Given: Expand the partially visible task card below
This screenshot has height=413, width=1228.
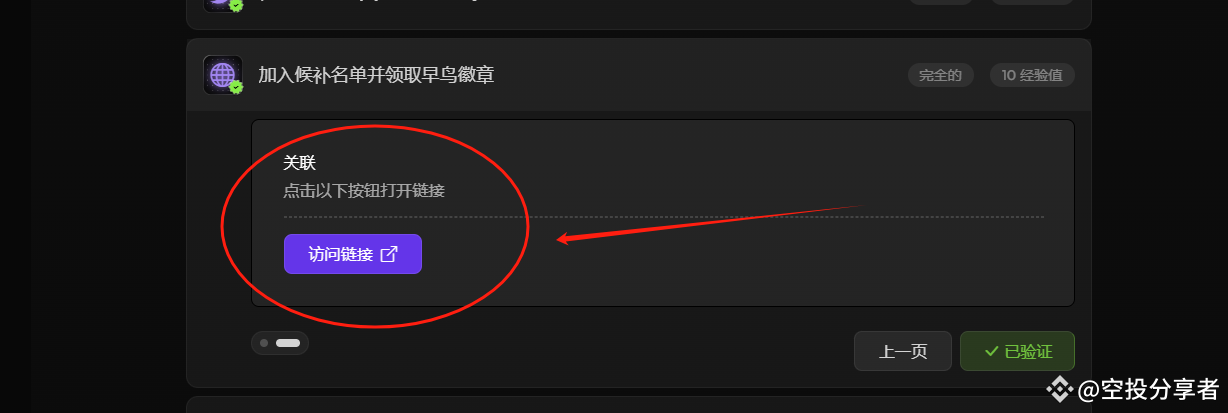Looking at the screenshot, I should [x=638, y=405].
